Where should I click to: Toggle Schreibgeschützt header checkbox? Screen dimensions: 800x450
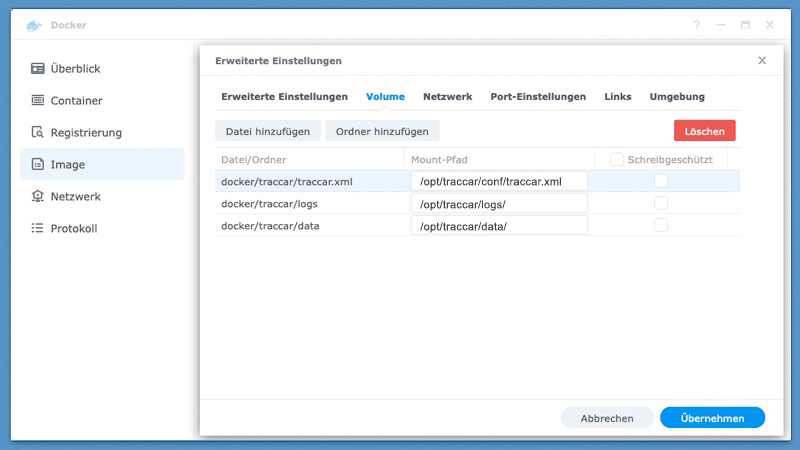pyautogui.click(x=617, y=160)
